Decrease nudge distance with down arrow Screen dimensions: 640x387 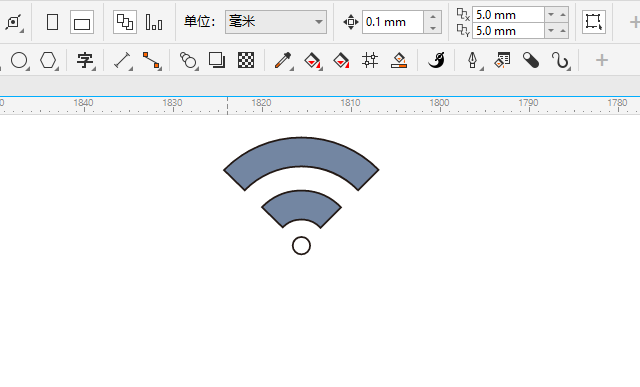click(x=433, y=28)
